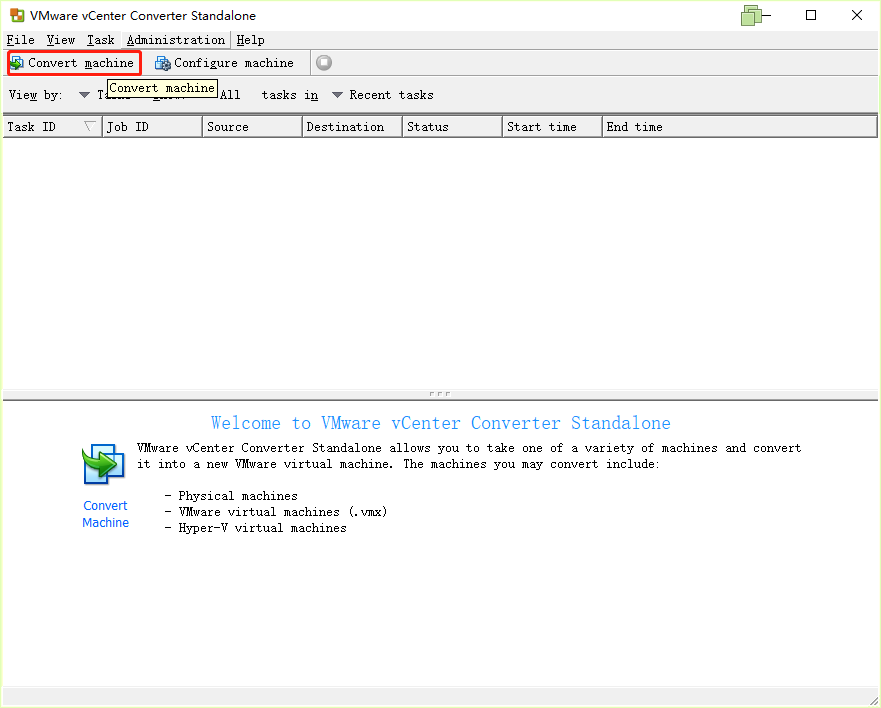
Task: Sort by the Status column header
Action: pyautogui.click(x=452, y=127)
